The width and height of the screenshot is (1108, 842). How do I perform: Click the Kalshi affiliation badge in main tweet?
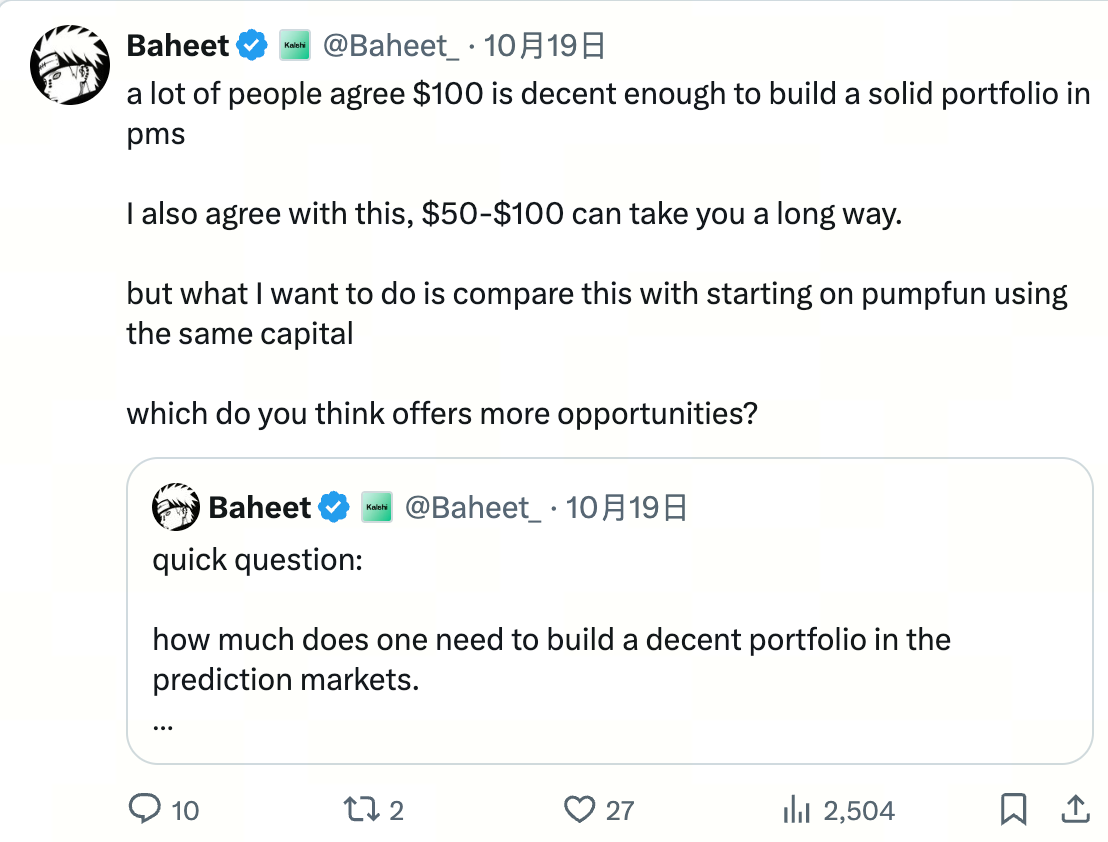tap(295, 45)
